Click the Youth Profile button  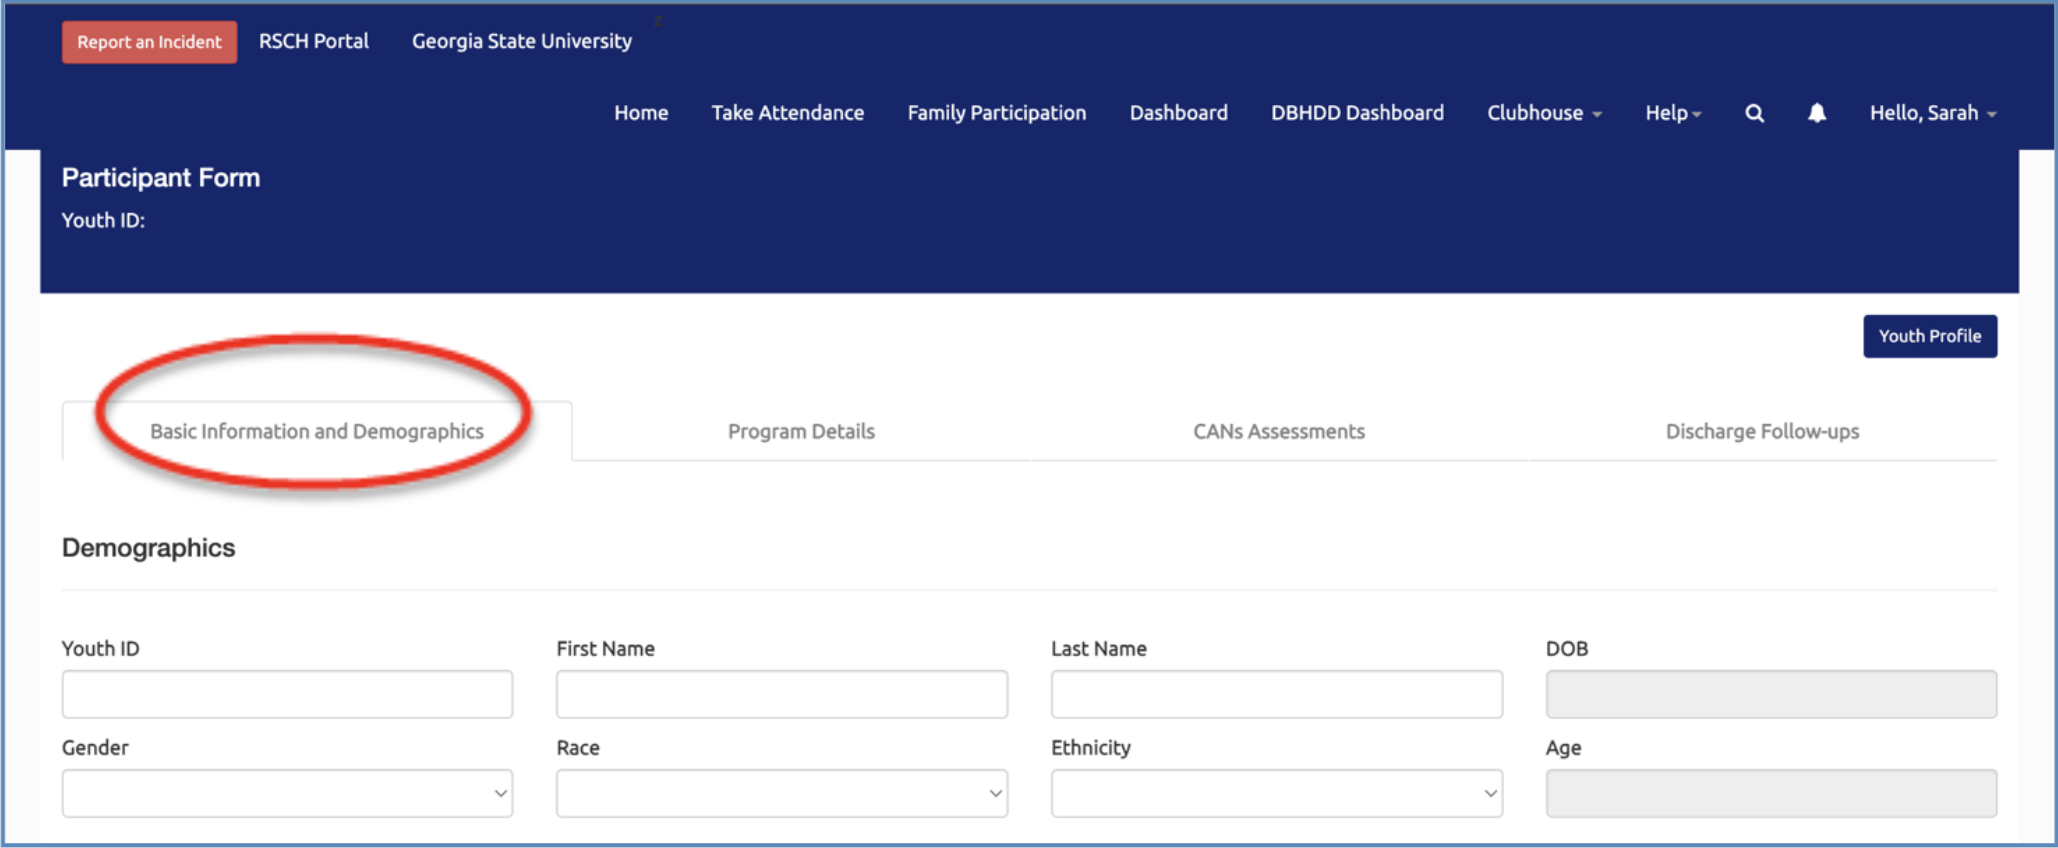coord(1929,336)
